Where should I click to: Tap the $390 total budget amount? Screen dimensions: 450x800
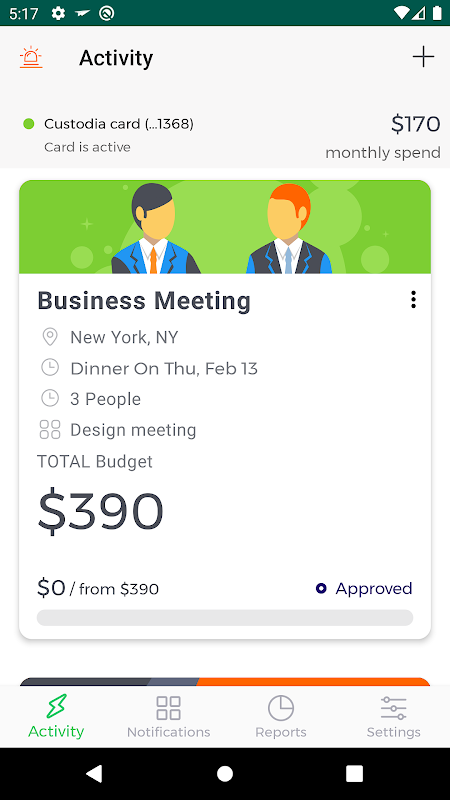[x=101, y=510]
